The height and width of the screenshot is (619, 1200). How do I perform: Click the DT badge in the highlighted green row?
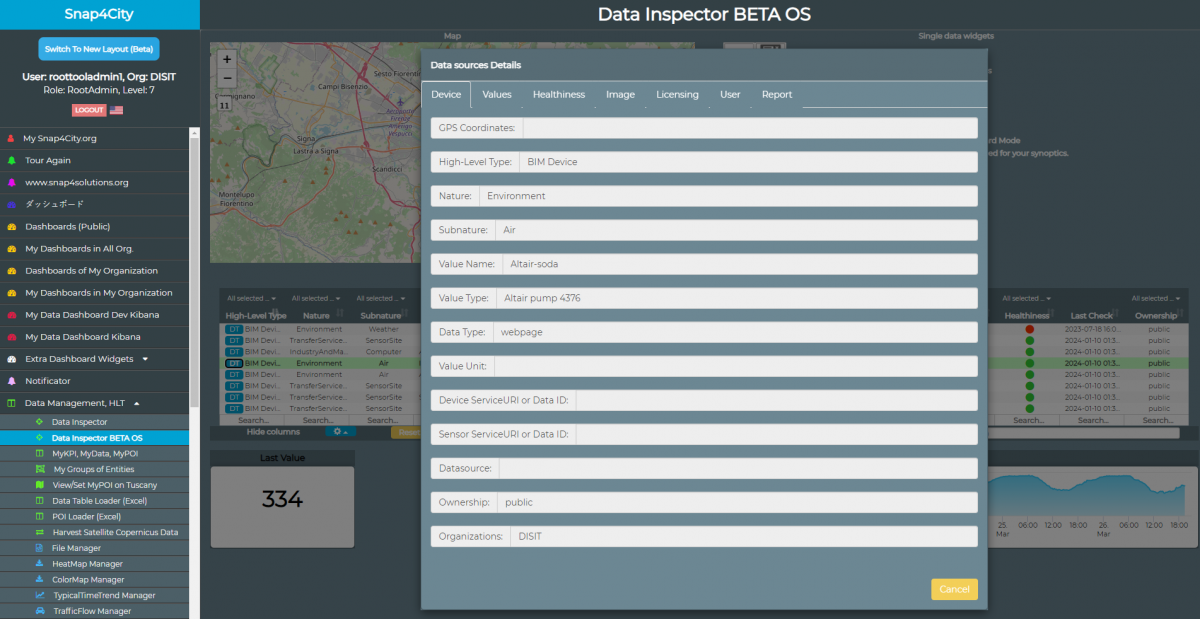coord(234,363)
